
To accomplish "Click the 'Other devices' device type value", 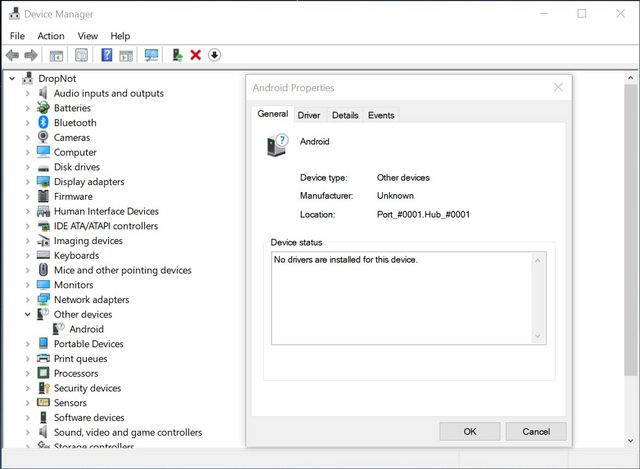I will [403, 178].
